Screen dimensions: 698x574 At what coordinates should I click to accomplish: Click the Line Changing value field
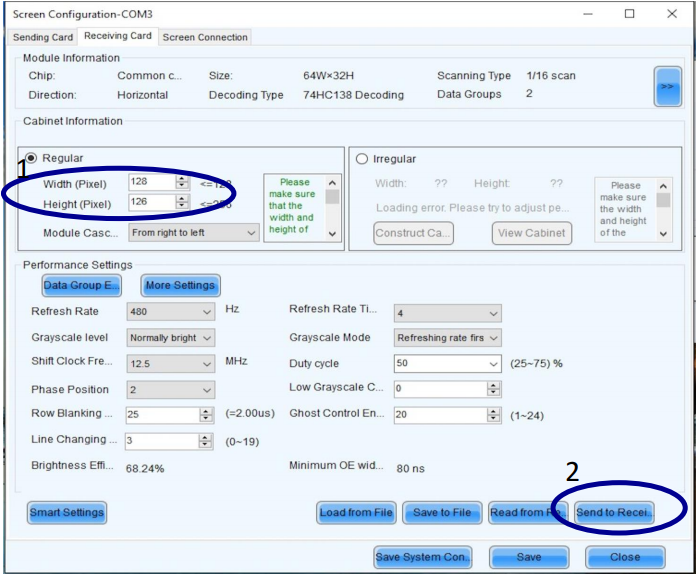(x=162, y=441)
